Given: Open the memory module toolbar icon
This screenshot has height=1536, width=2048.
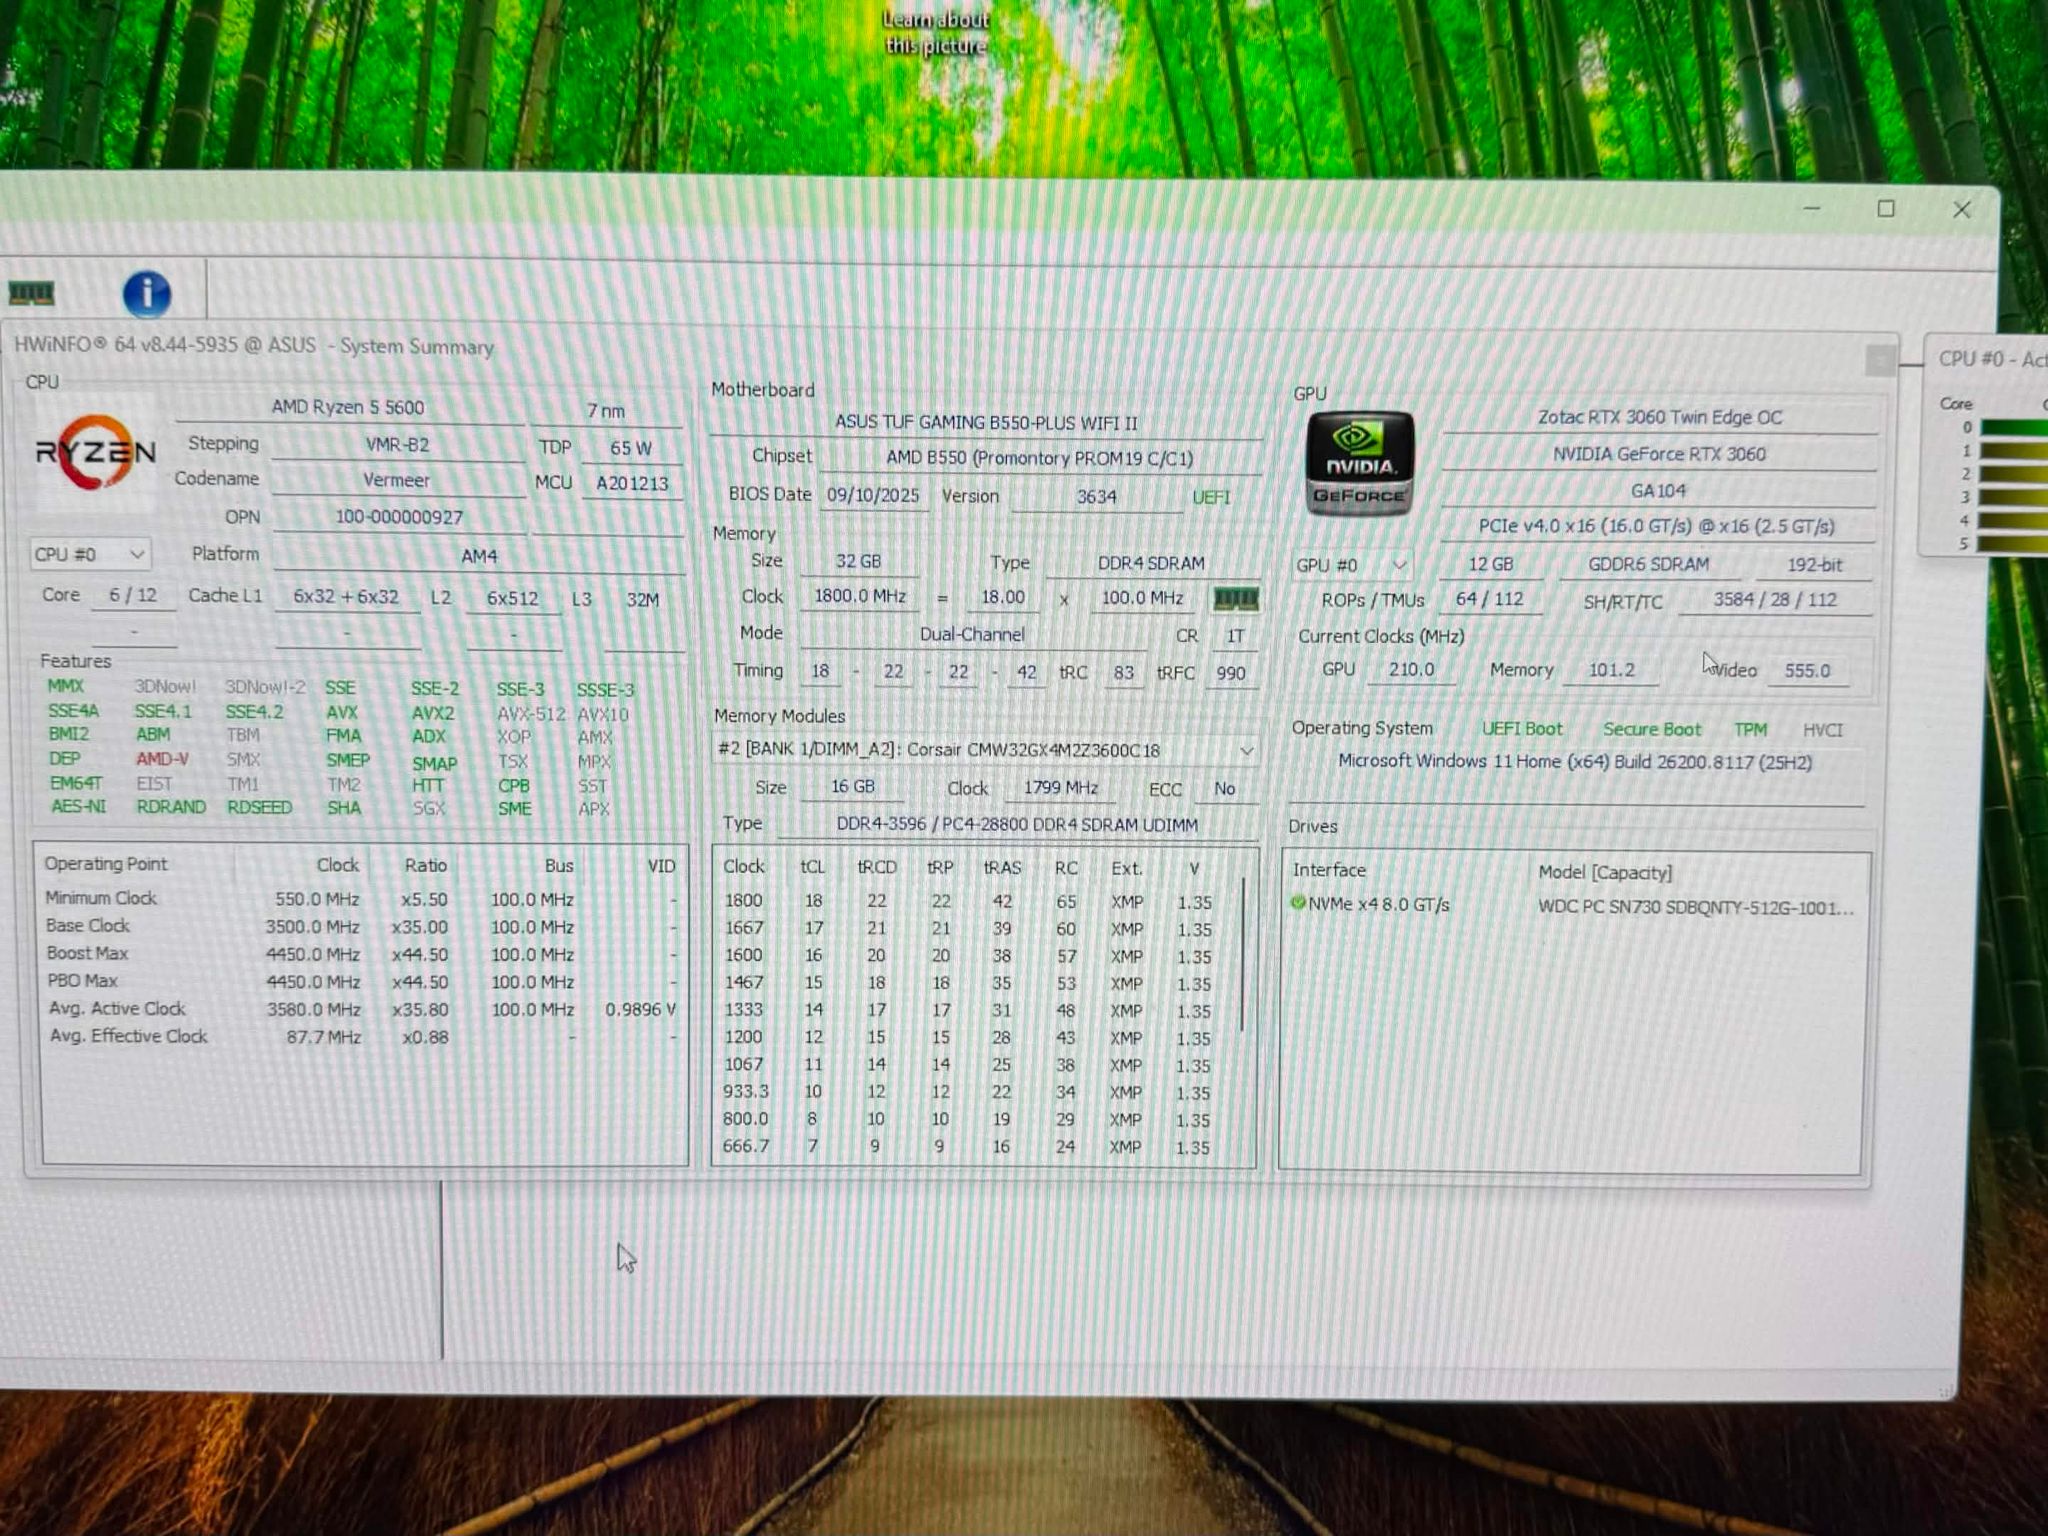Looking at the screenshot, I should tap(31, 293).
